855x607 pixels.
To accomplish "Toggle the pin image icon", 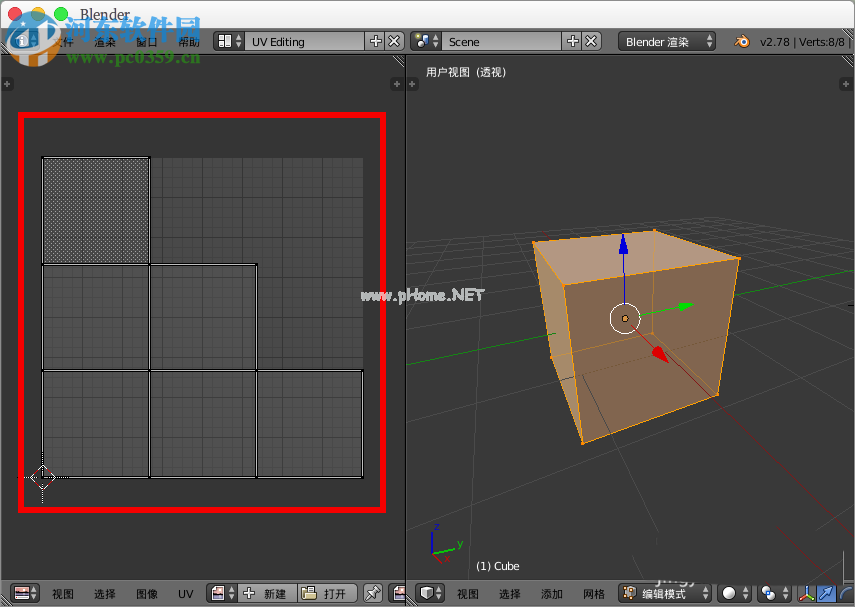I will tap(372, 593).
